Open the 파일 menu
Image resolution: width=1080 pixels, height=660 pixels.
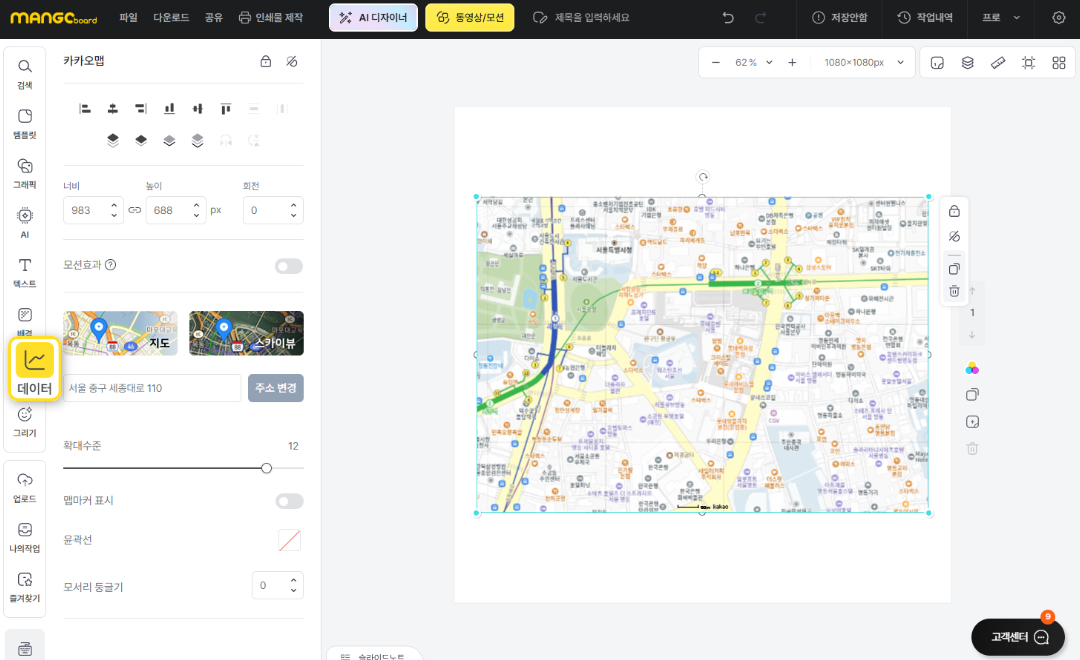(128, 17)
